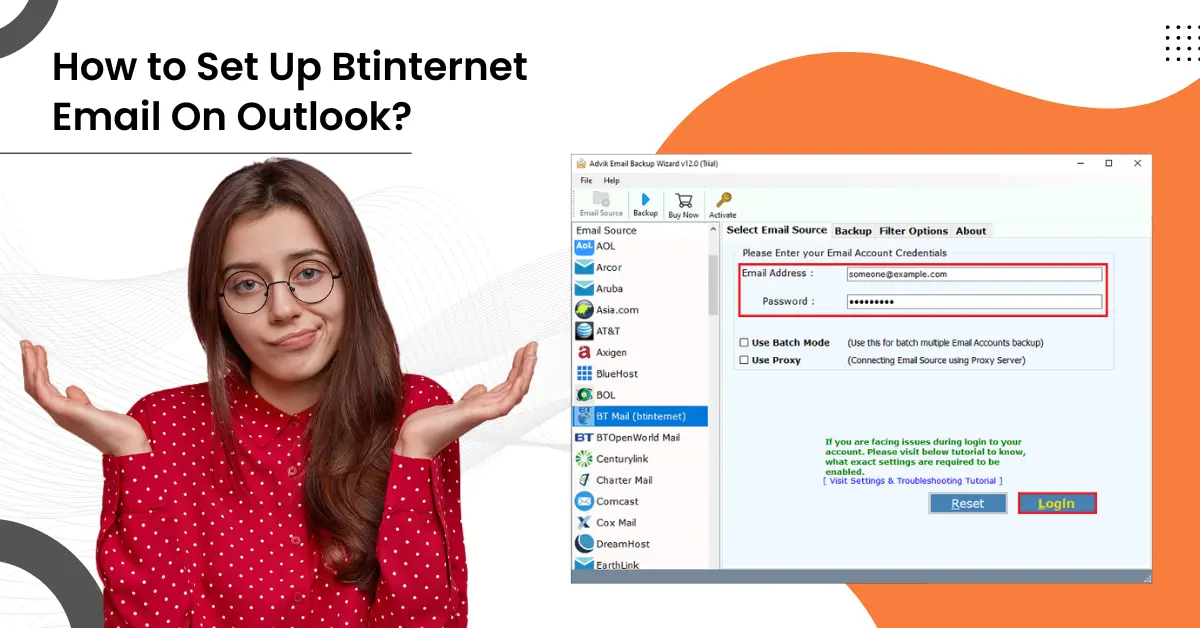Open the File menu
This screenshot has width=1200, height=628.
click(x=585, y=181)
